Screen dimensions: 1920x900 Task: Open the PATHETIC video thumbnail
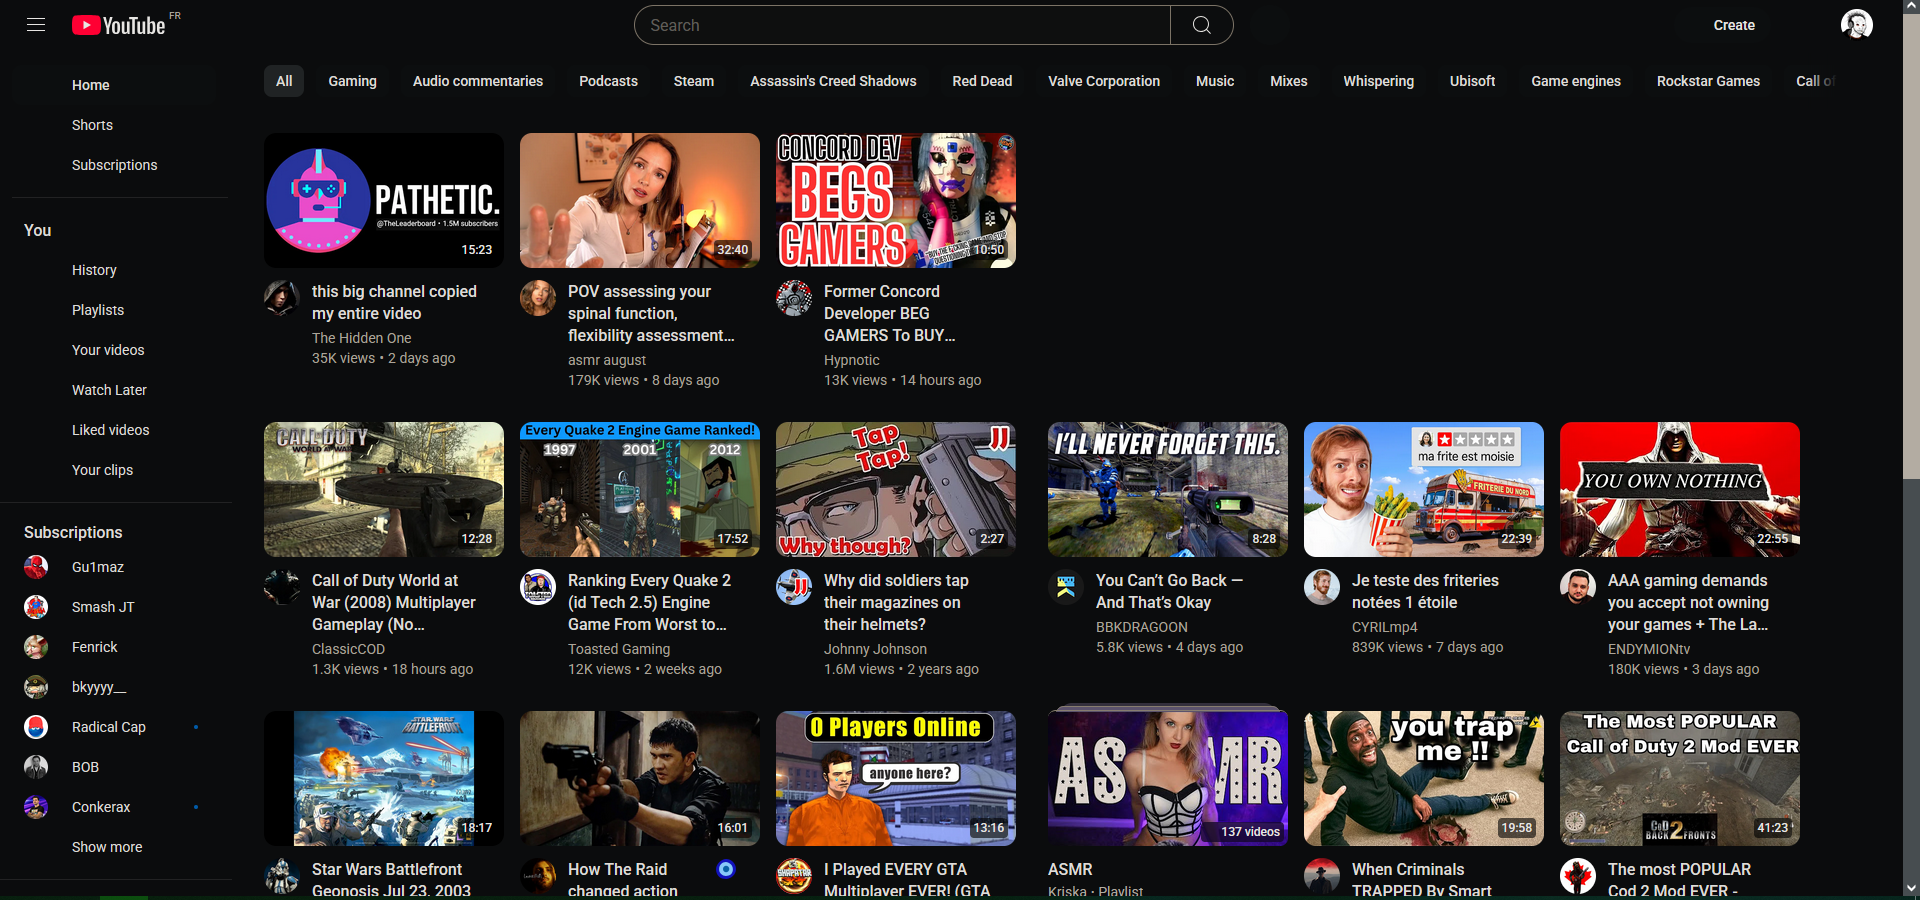384,200
